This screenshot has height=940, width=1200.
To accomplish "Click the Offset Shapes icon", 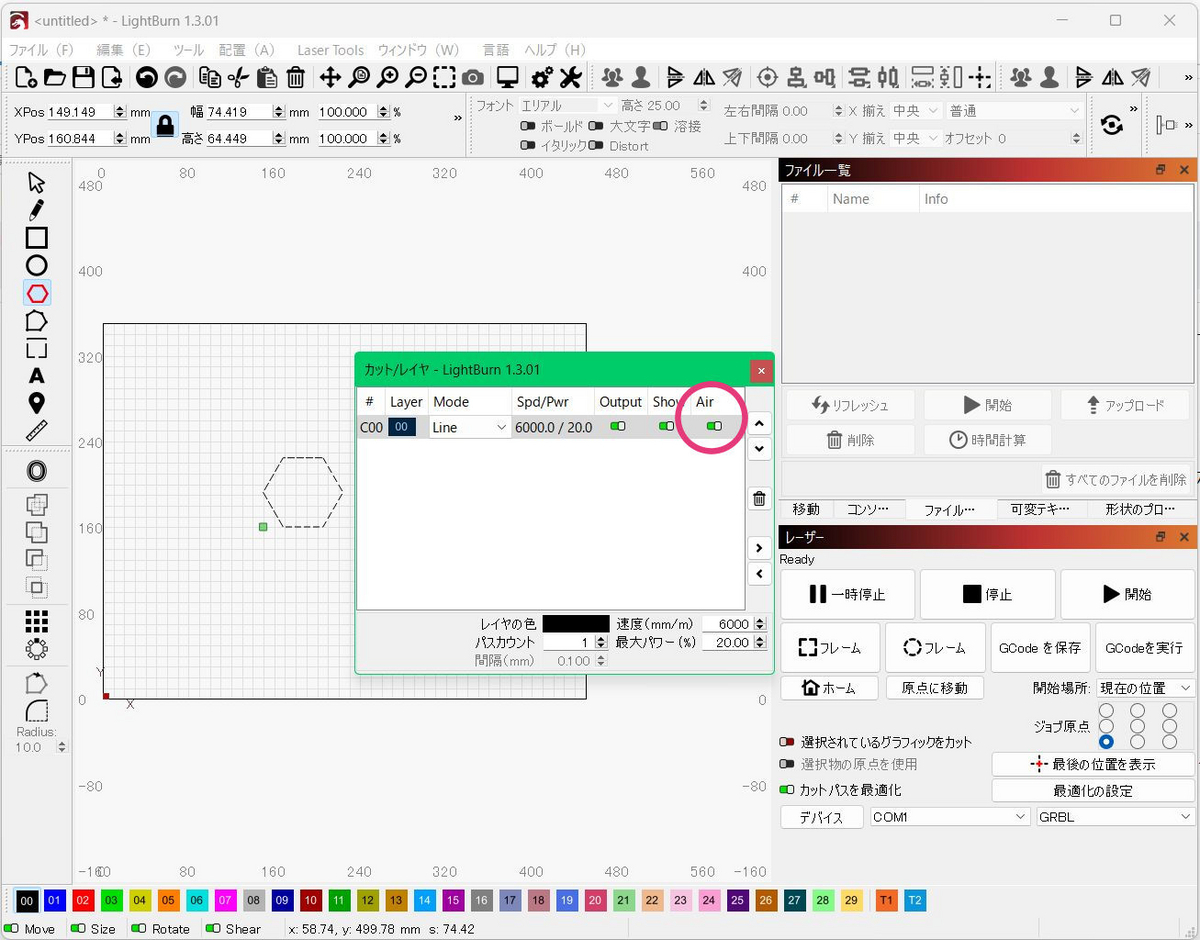I will coord(36,471).
